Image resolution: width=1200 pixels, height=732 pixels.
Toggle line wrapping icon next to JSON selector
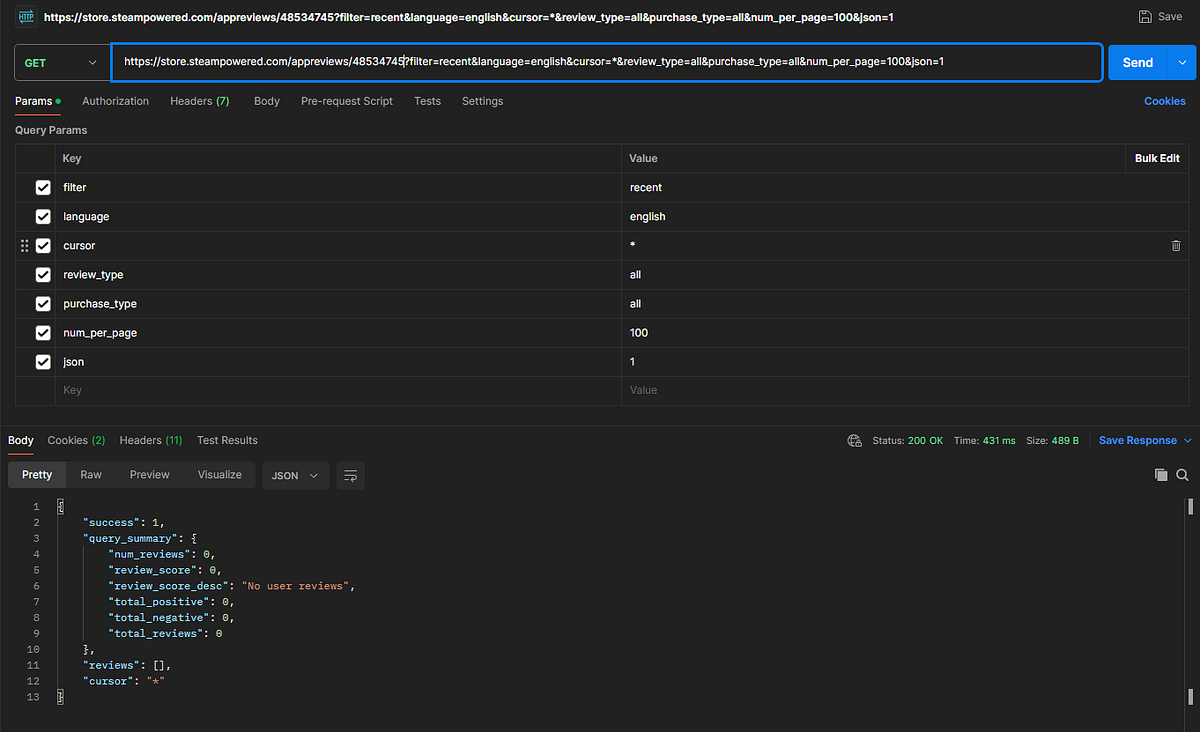[350, 474]
